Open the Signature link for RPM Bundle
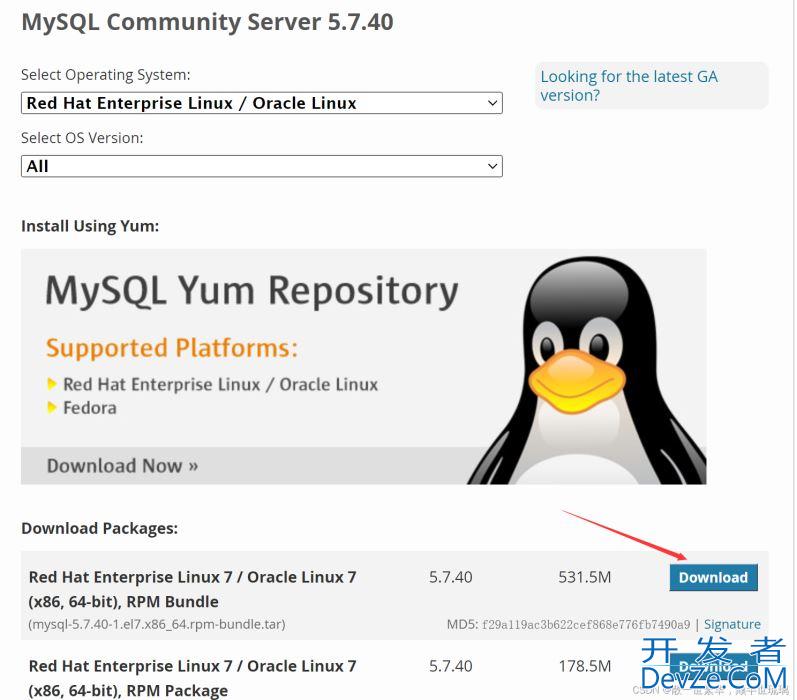Viewport: 797px width, 700px height. (732, 624)
